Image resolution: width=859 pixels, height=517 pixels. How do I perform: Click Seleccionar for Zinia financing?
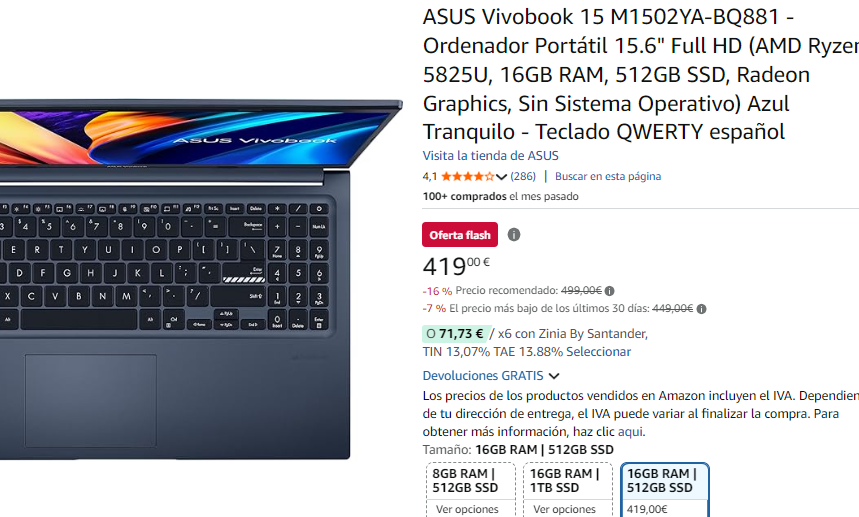(x=598, y=352)
